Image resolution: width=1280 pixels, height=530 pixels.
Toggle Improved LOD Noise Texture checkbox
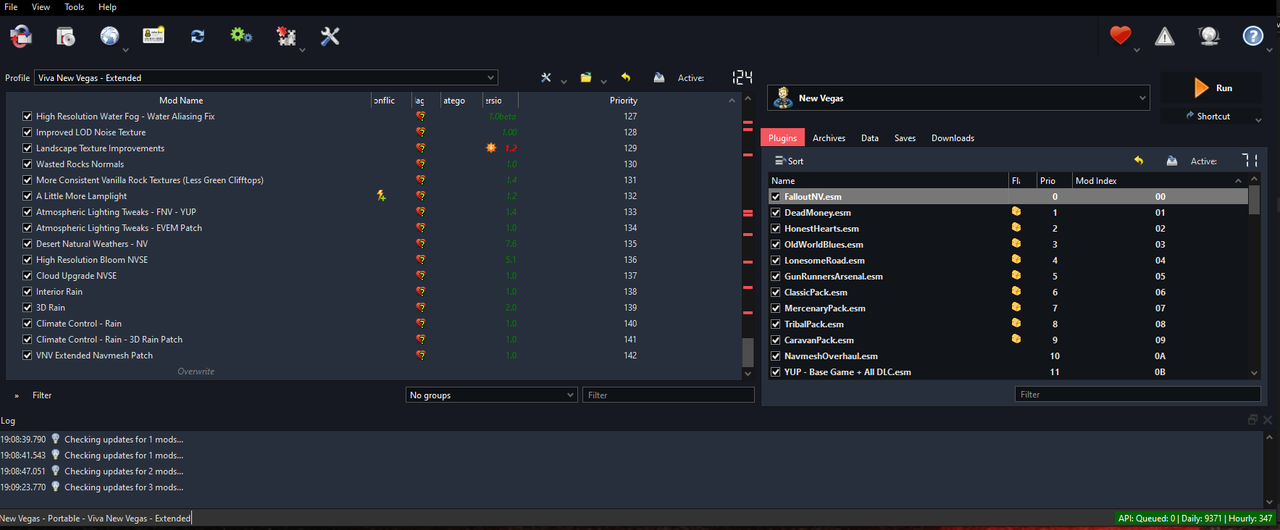tap(28, 132)
